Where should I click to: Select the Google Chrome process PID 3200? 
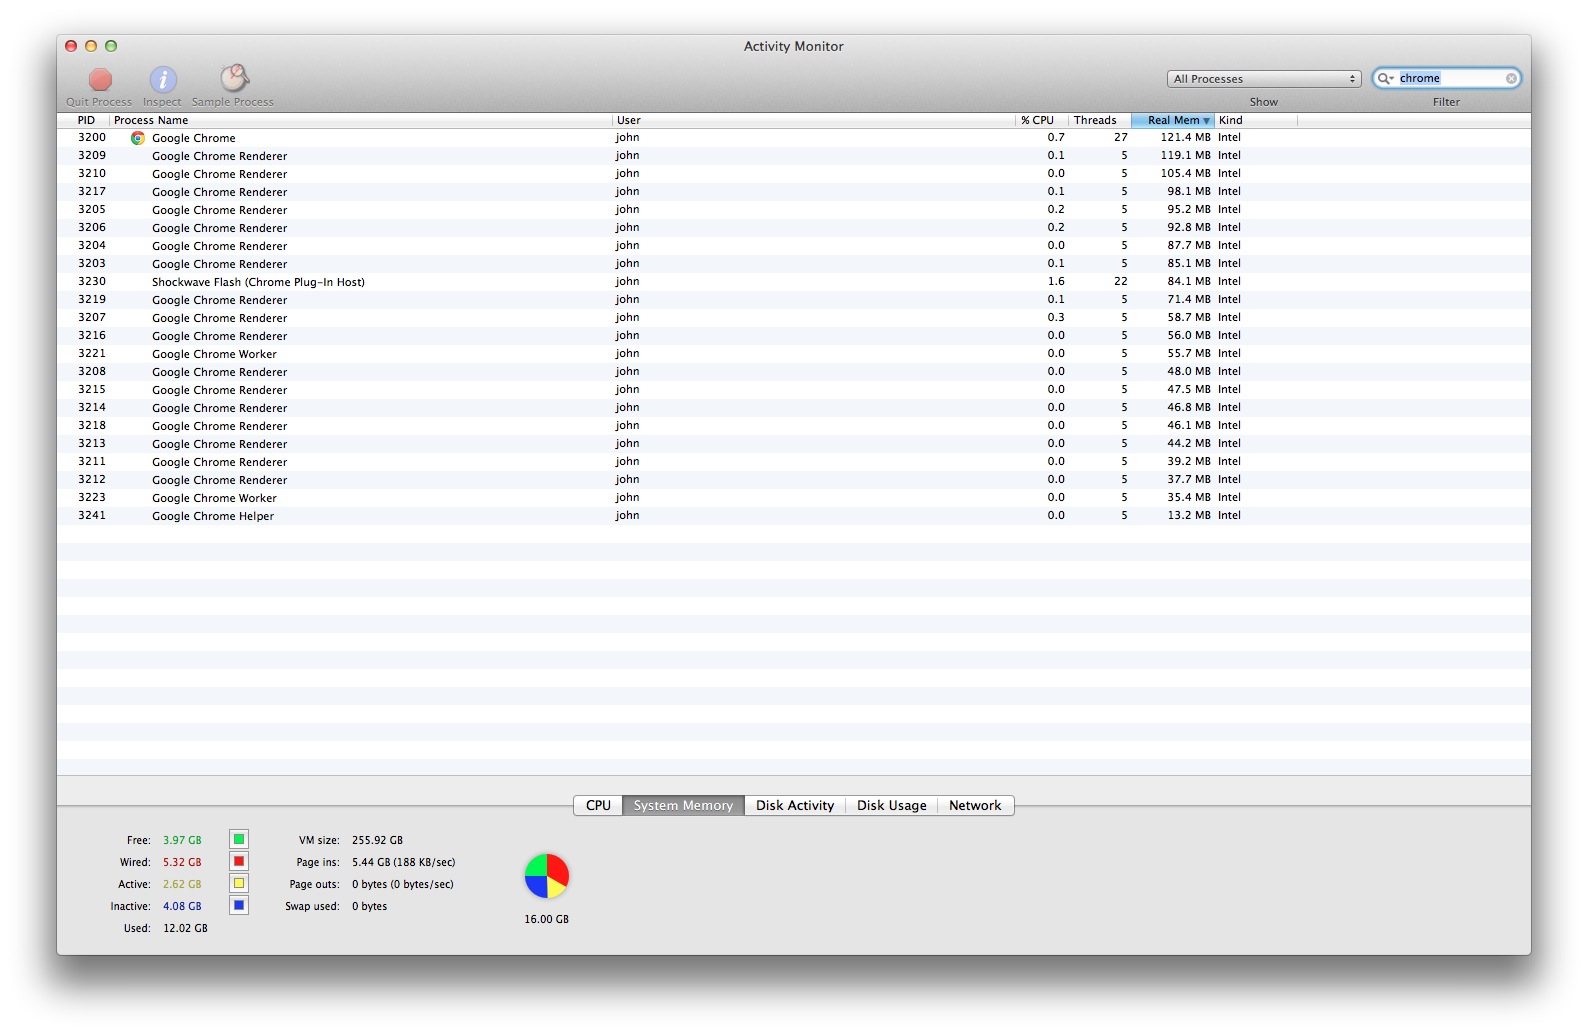coord(793,138)
